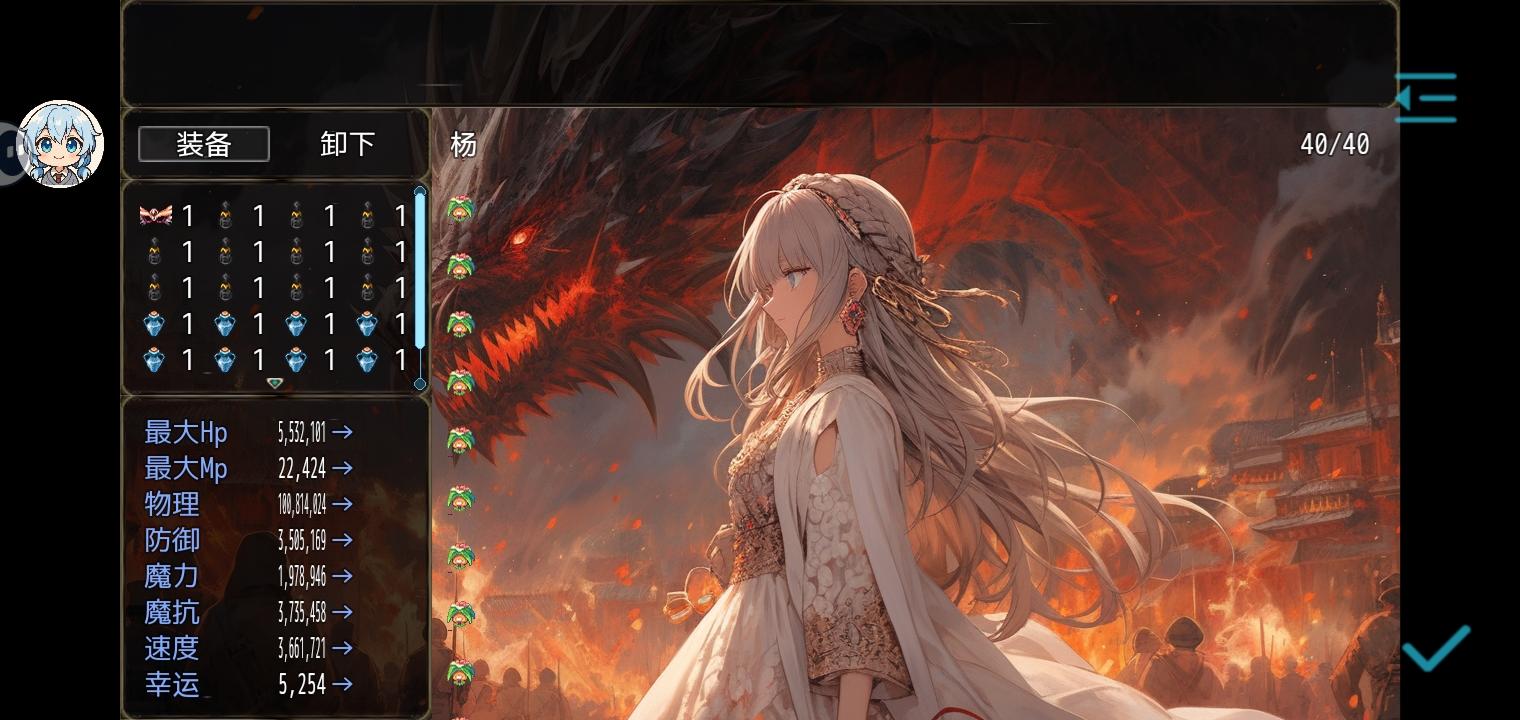Select the first black bomb in the second inventory row

pos(154,251)
